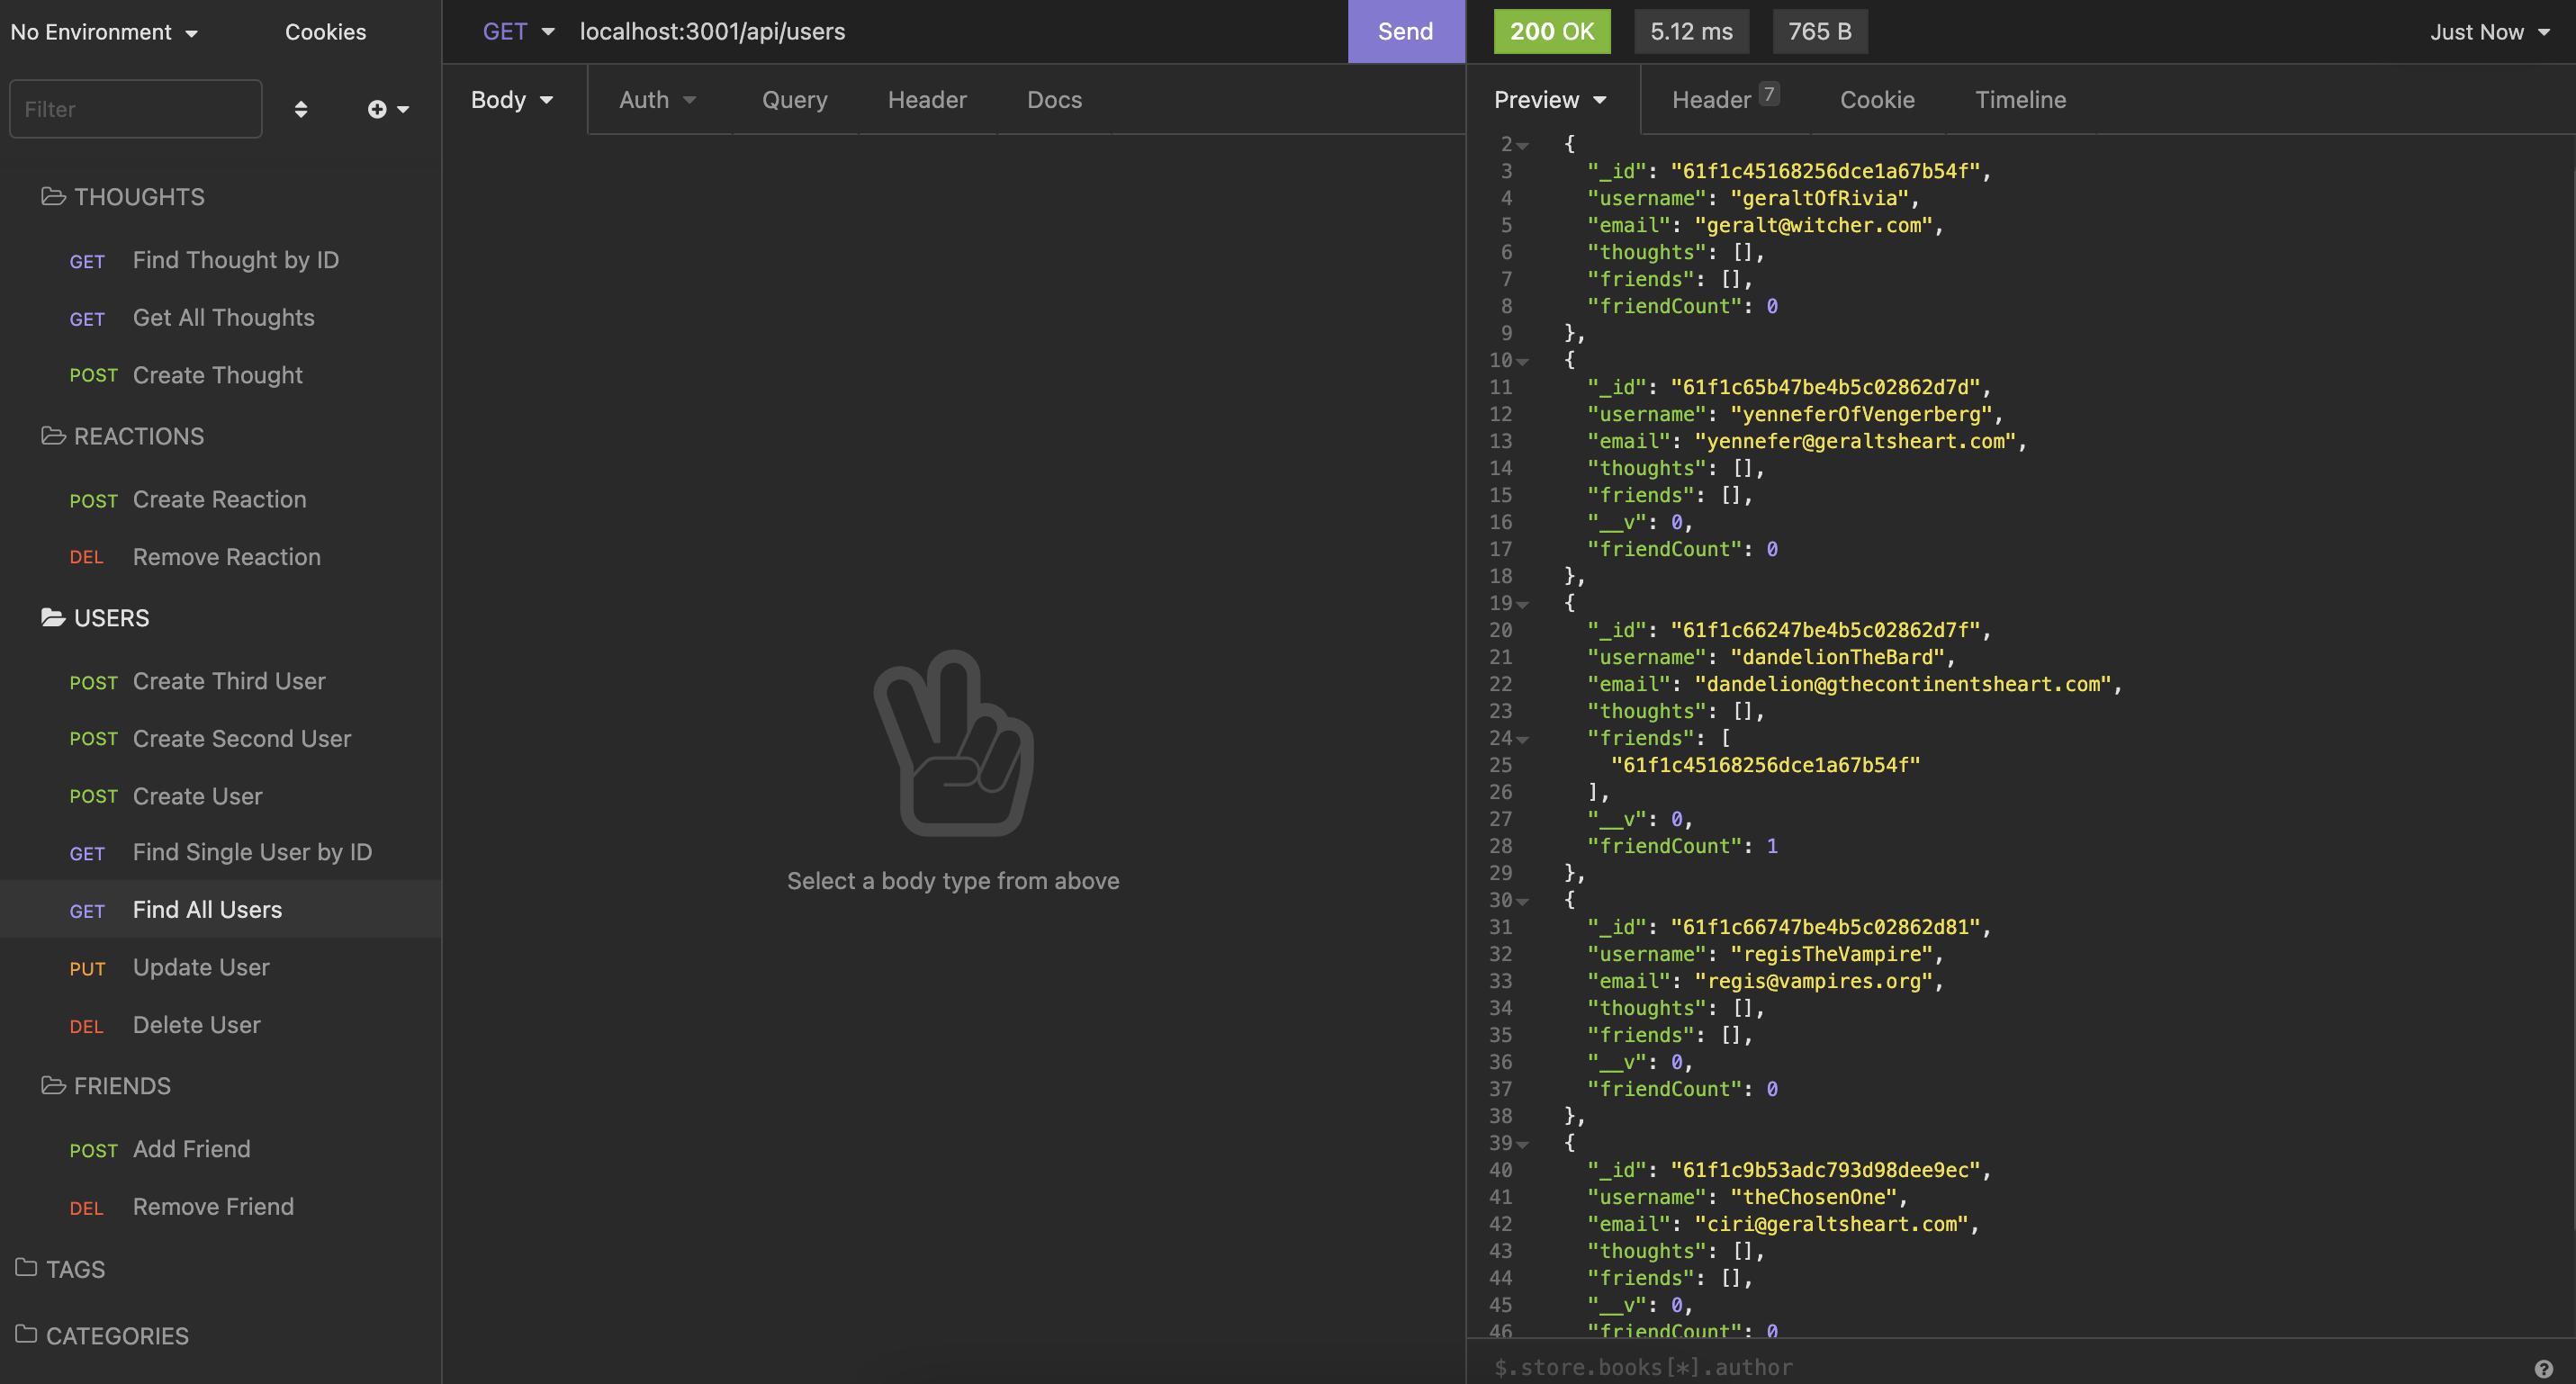Click the open USERS folder icon

tap(53, 617)
